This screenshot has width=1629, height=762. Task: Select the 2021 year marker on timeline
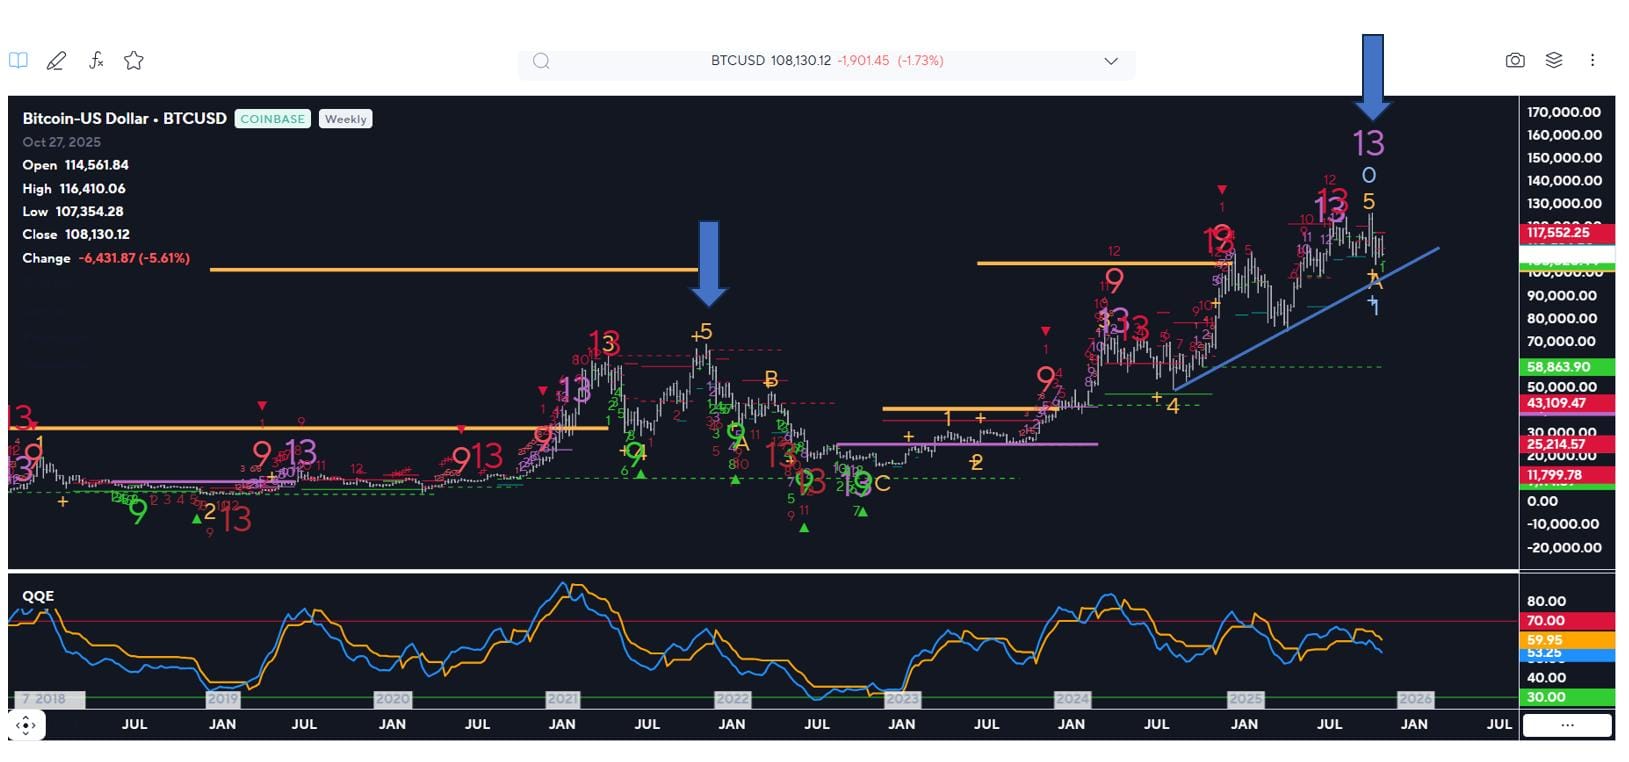point(562,699)
